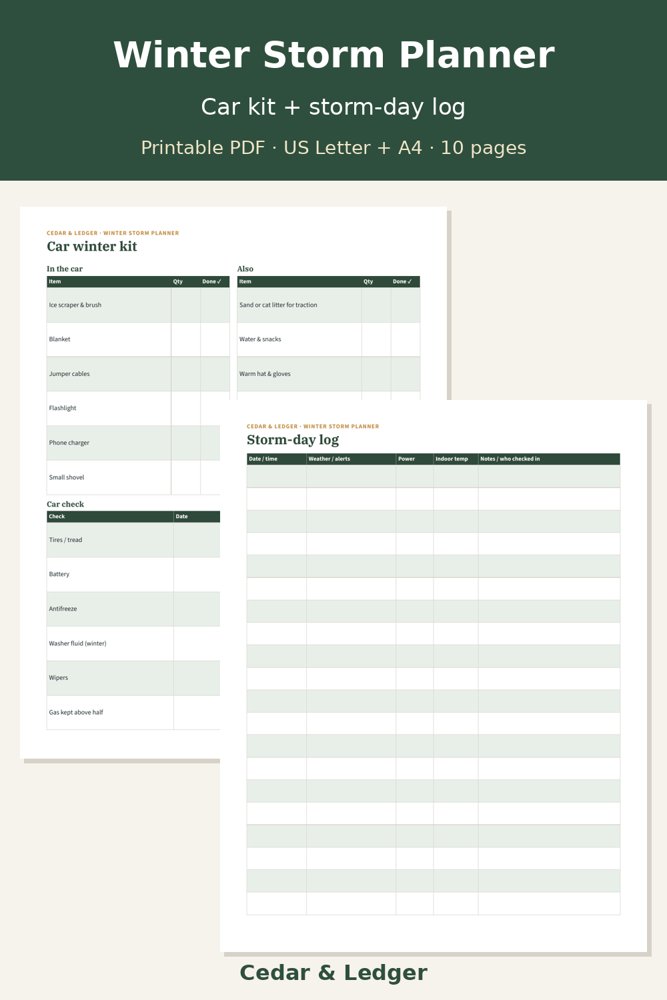Click Done cell for Water & snacks
The width and height of the screenshot is (667, 1000).
[x=406, y=339]
